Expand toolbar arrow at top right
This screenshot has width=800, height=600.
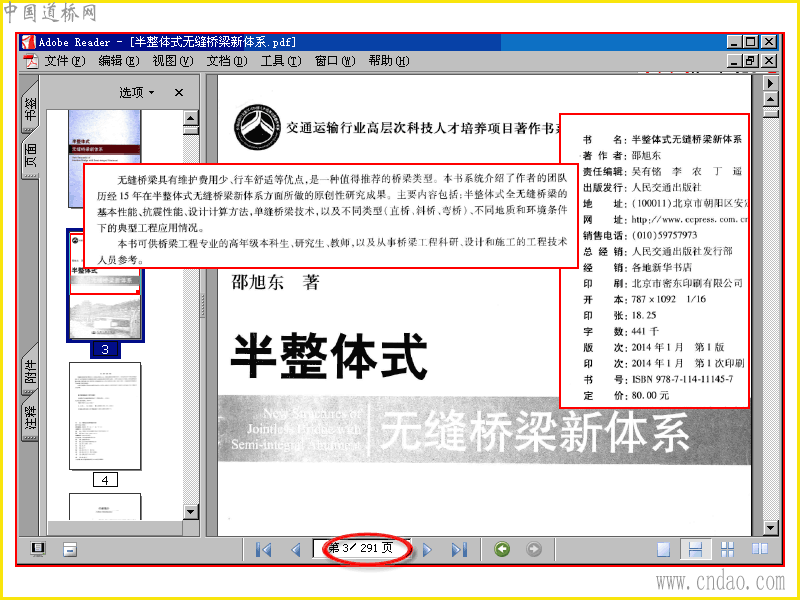coord(770,83)
